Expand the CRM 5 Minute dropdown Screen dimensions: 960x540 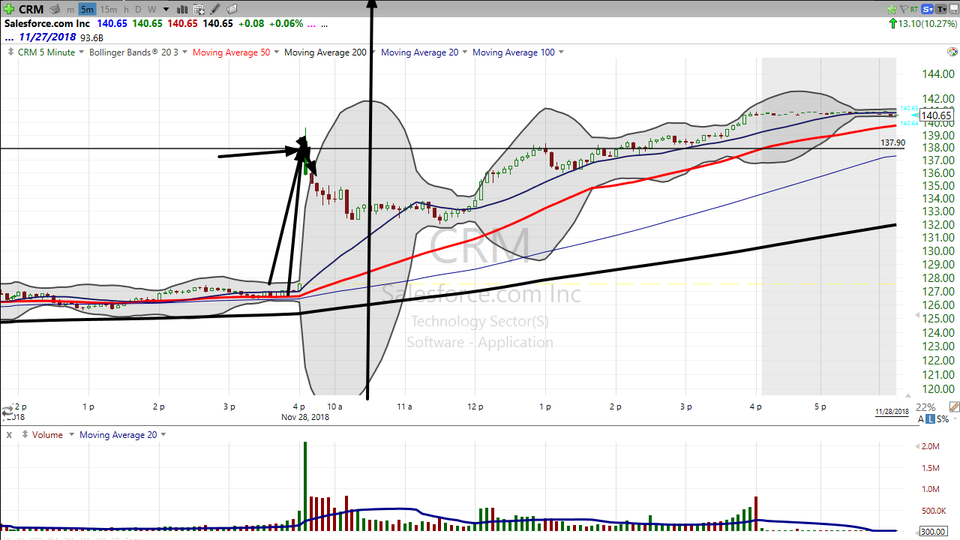(x=81, y=52)
